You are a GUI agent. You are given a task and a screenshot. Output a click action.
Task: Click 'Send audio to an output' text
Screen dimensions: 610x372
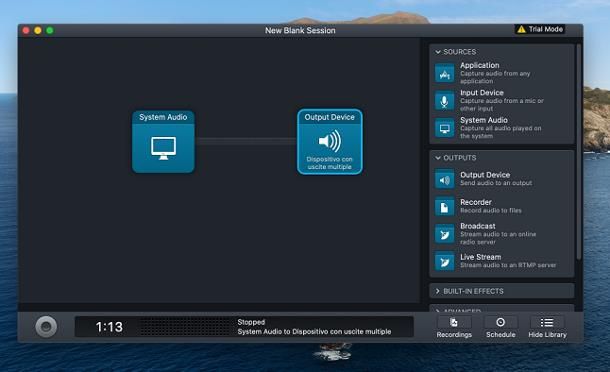point(496,183)
